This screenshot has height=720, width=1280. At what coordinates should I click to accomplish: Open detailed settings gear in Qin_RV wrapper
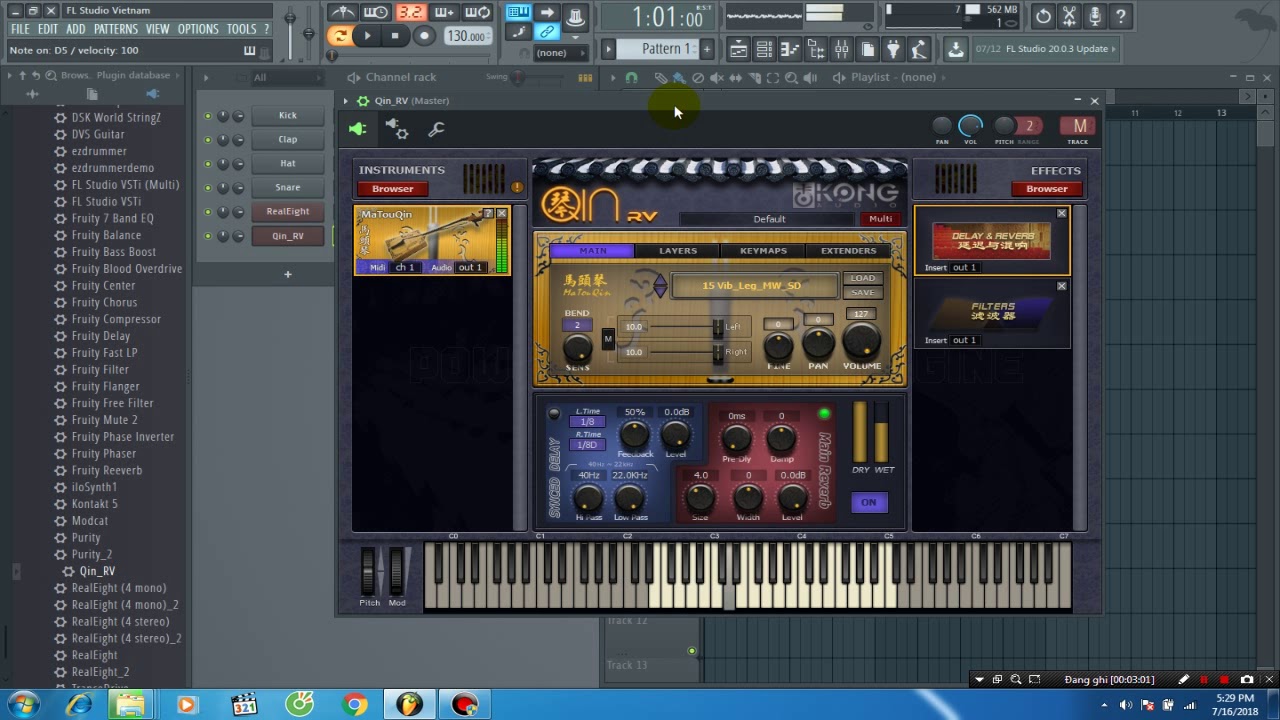[x=397, y=129]
